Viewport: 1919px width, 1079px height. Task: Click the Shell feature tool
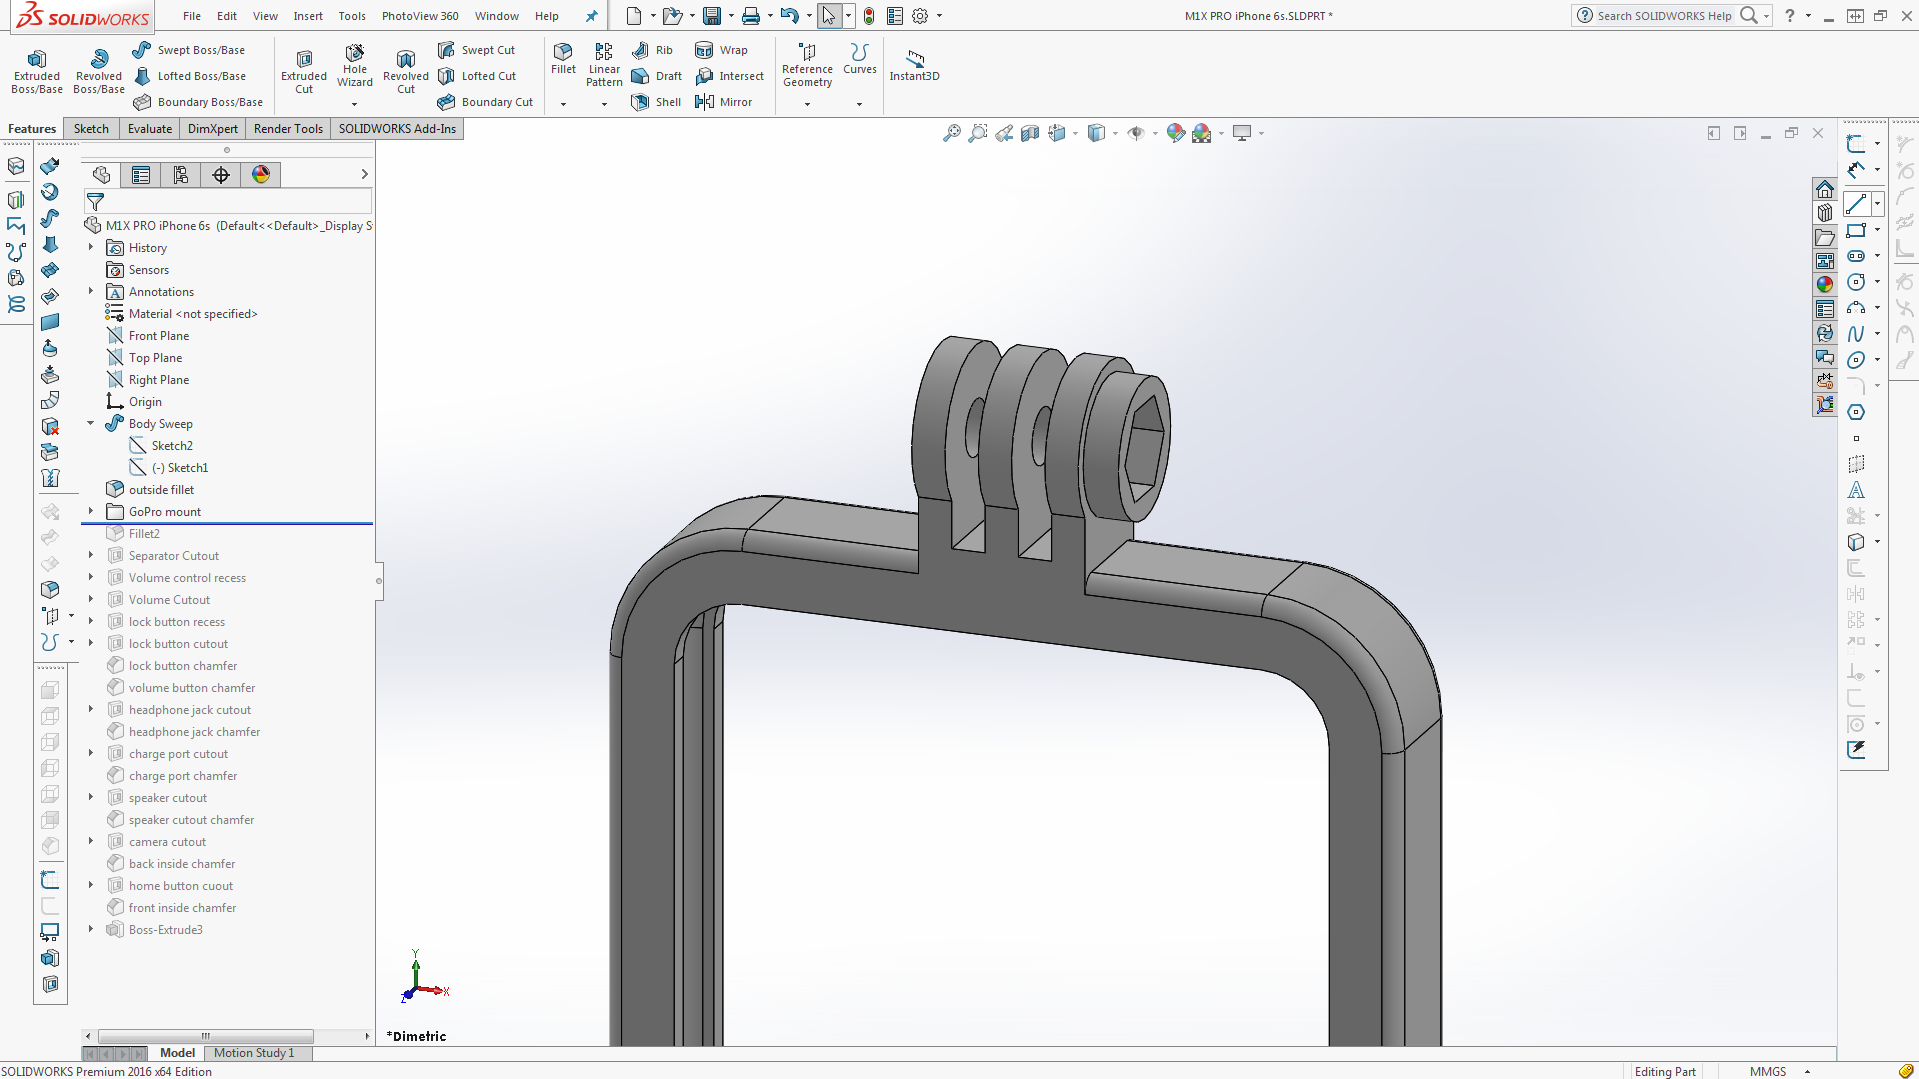point(656,102)
